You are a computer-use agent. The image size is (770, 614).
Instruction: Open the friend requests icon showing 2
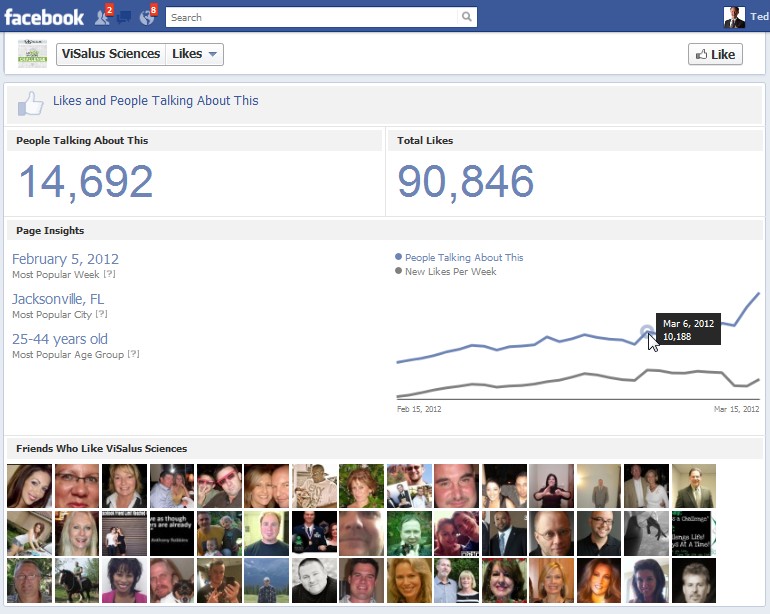point(103,17)
